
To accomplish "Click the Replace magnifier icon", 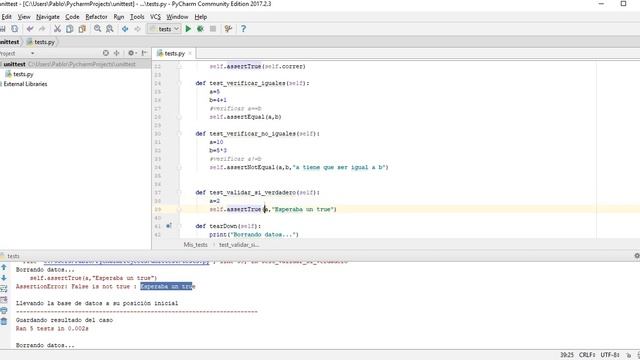I will pyautogui.click(x=109, y=29).
